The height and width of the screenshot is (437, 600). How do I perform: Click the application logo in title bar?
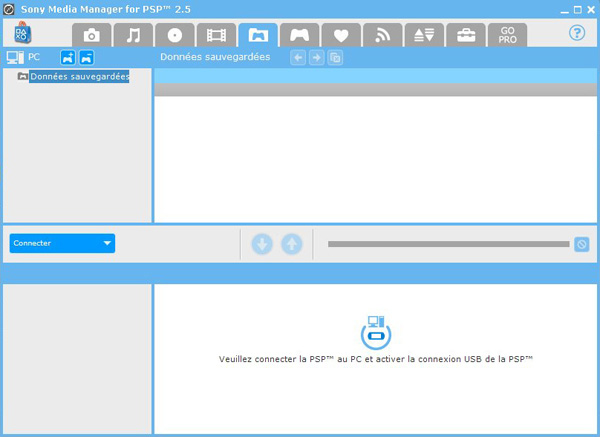point(9,9)
